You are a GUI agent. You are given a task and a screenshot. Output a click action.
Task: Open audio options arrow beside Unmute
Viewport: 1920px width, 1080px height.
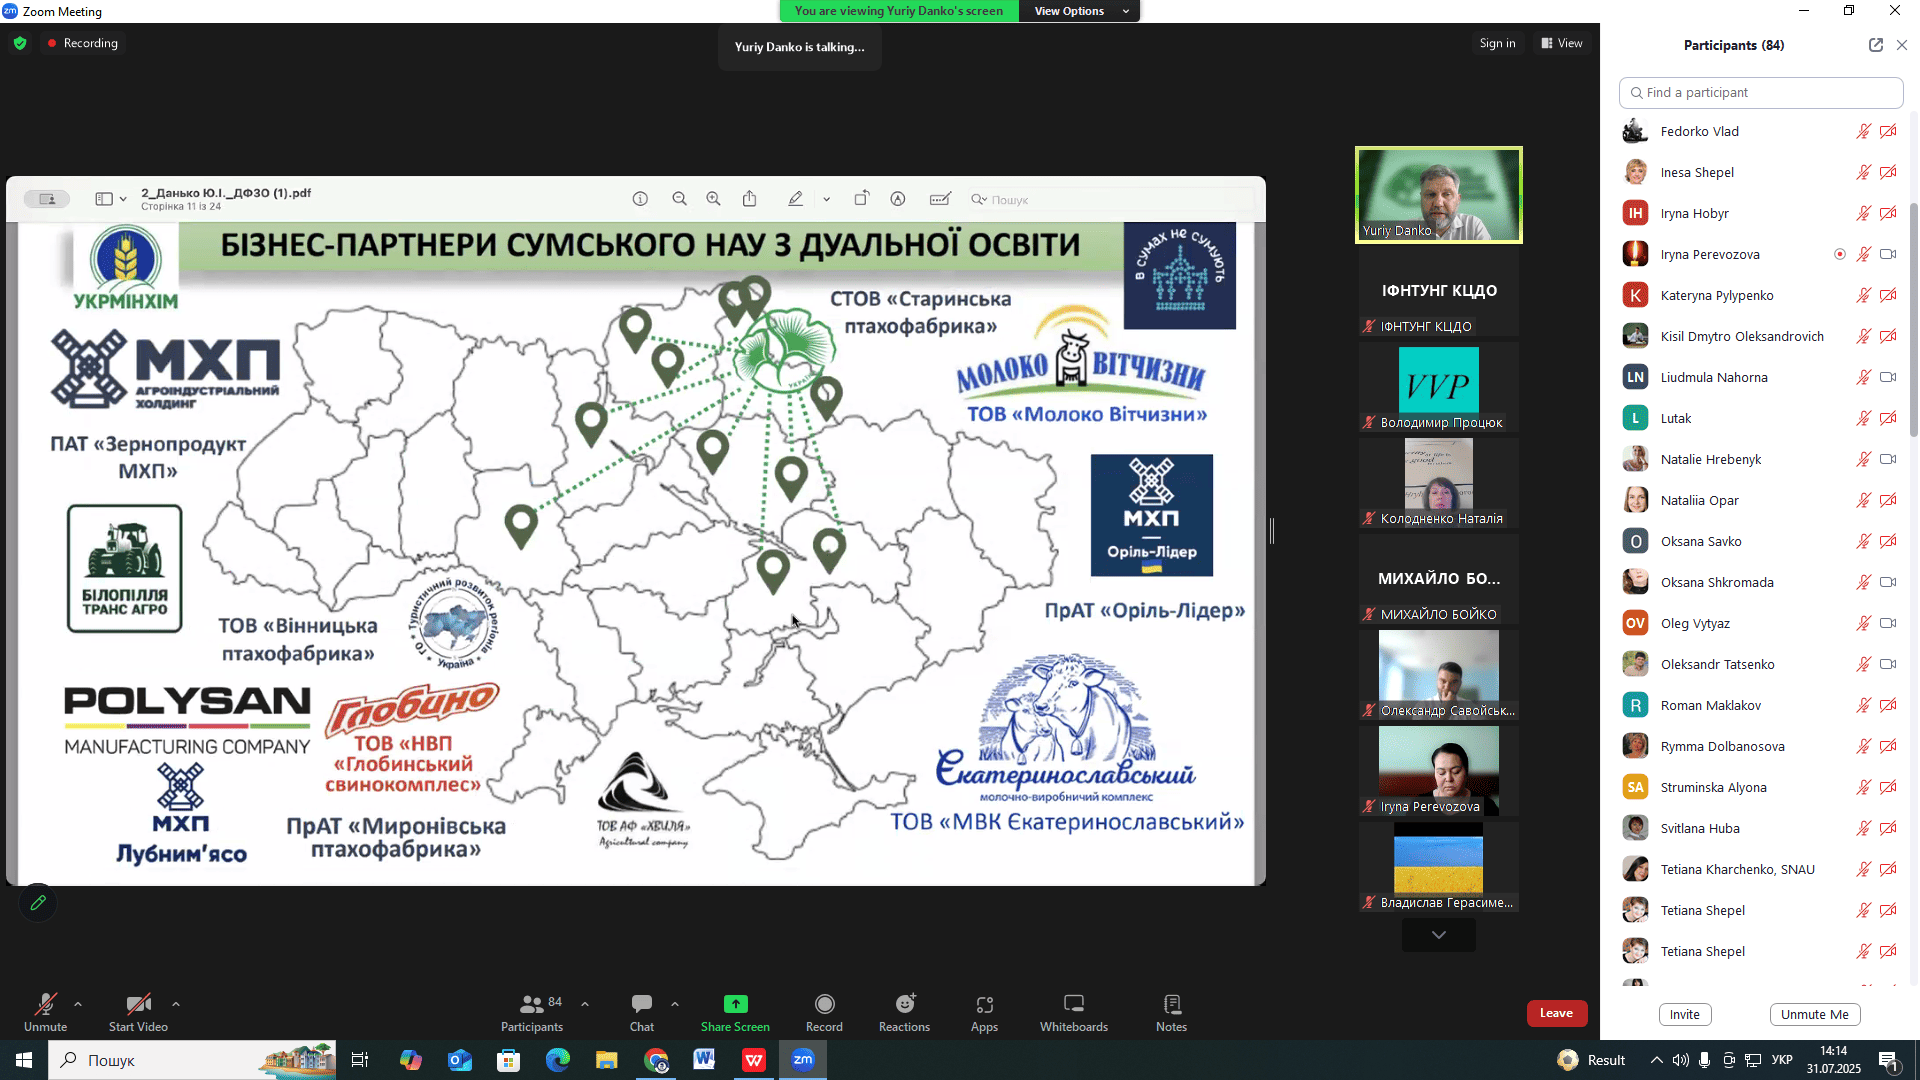(78, 1004)
